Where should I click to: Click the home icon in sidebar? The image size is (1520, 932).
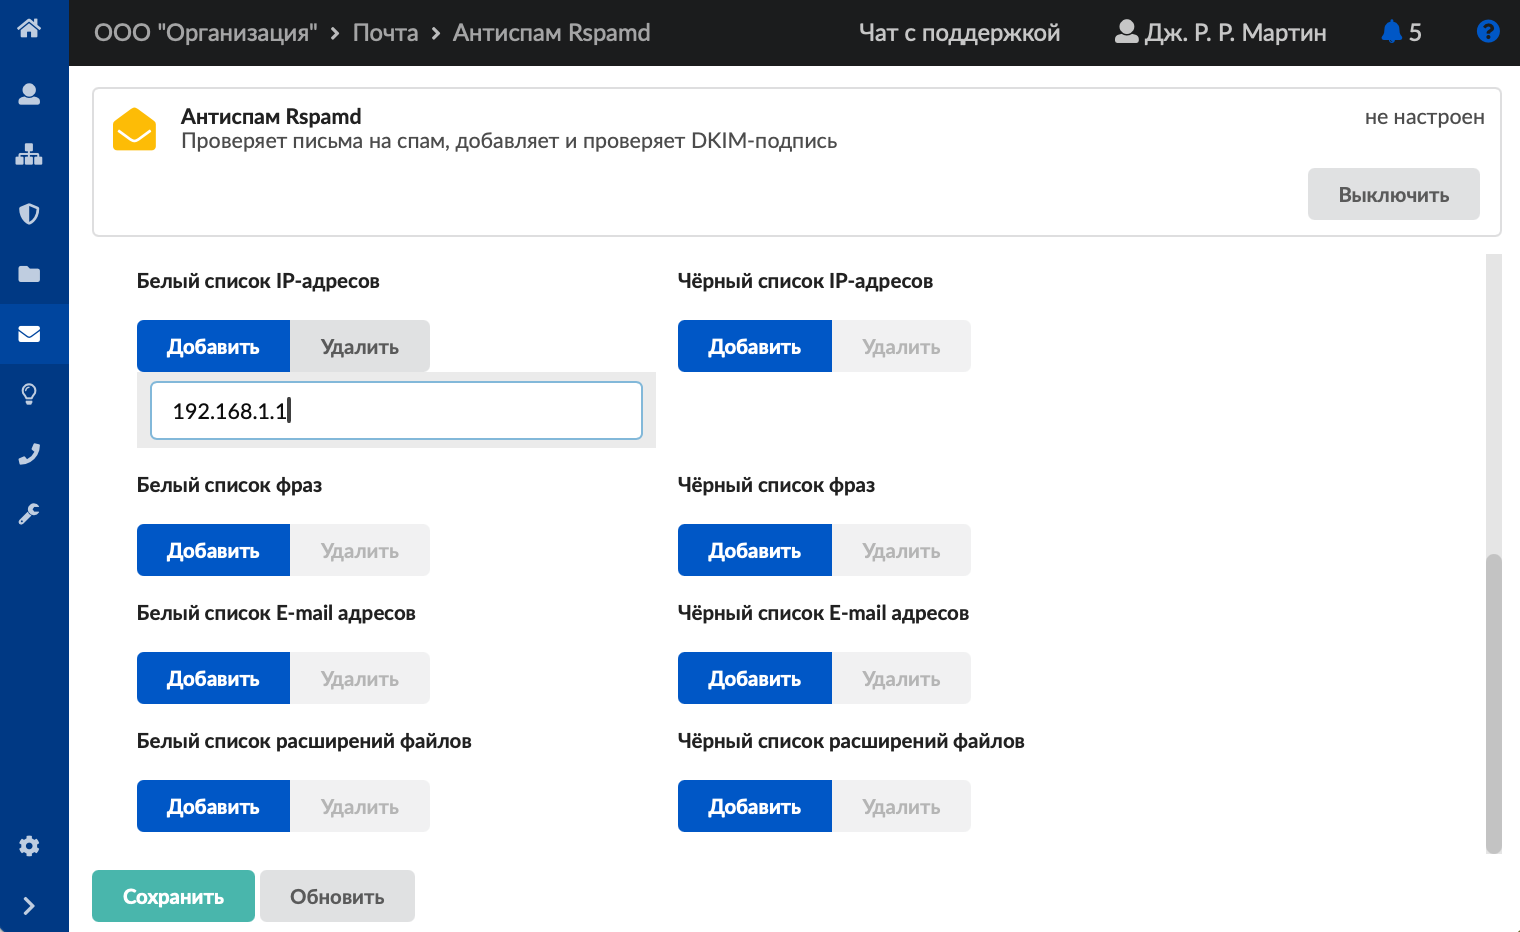[29, 28]
